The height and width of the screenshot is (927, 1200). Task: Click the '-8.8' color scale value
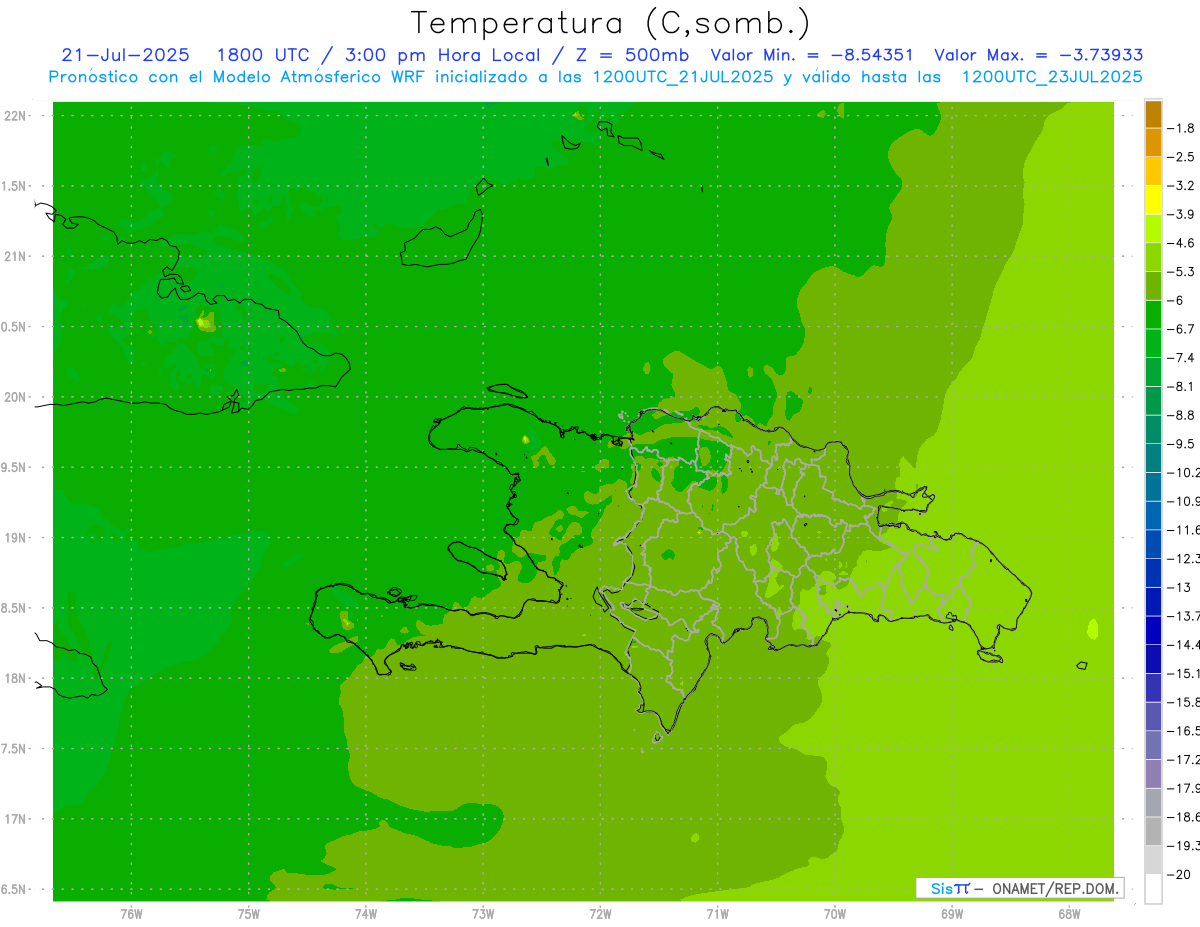pyautogui.click(x=1182, y=415)
